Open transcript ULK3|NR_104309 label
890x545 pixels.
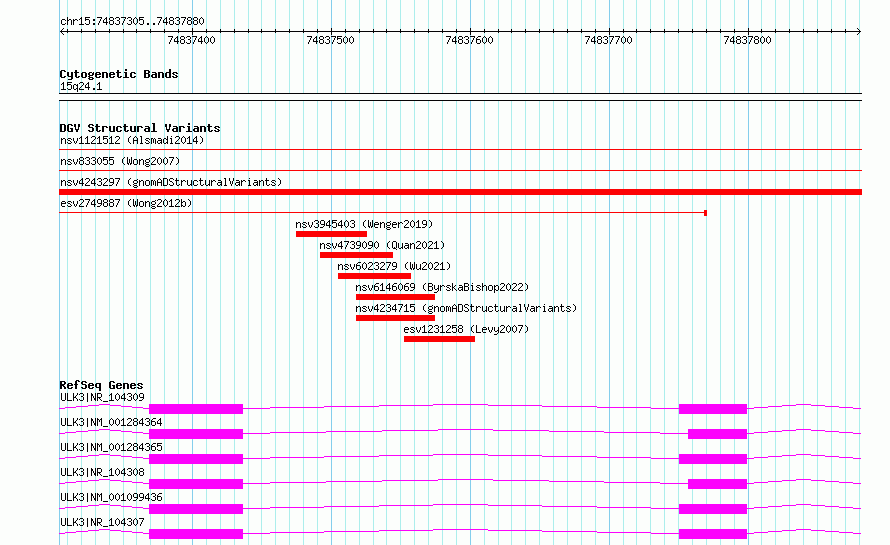pos(102,397)
